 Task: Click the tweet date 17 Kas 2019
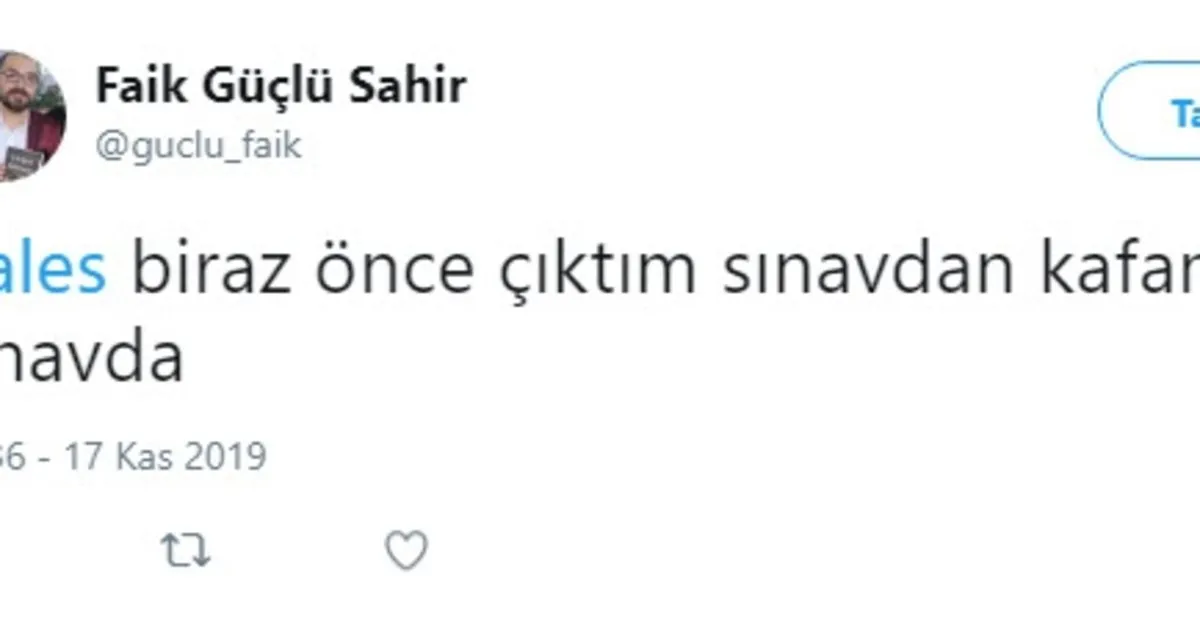165,457
